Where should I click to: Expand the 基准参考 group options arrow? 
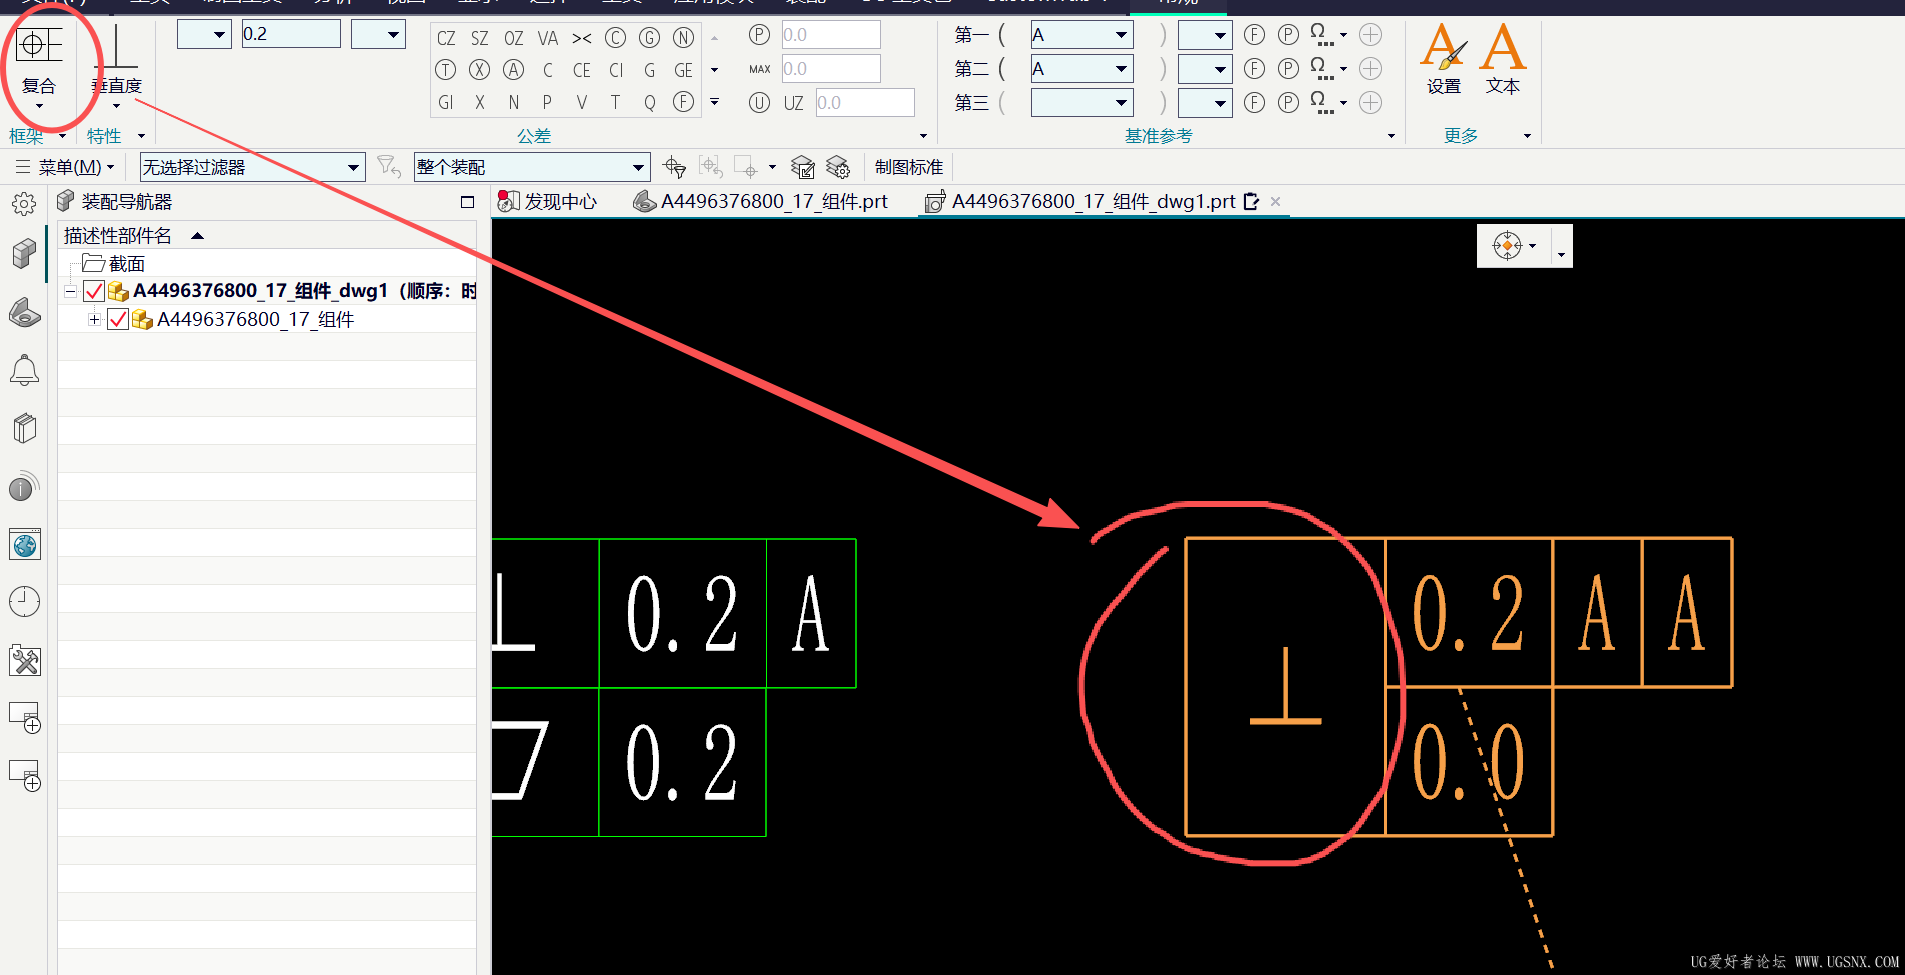click(x=1391, y=136)
